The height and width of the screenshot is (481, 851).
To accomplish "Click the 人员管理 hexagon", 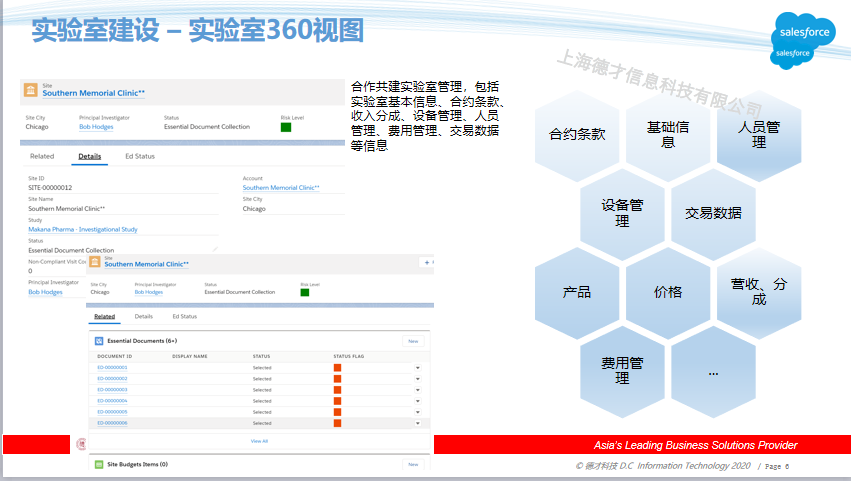I will 759,135.
